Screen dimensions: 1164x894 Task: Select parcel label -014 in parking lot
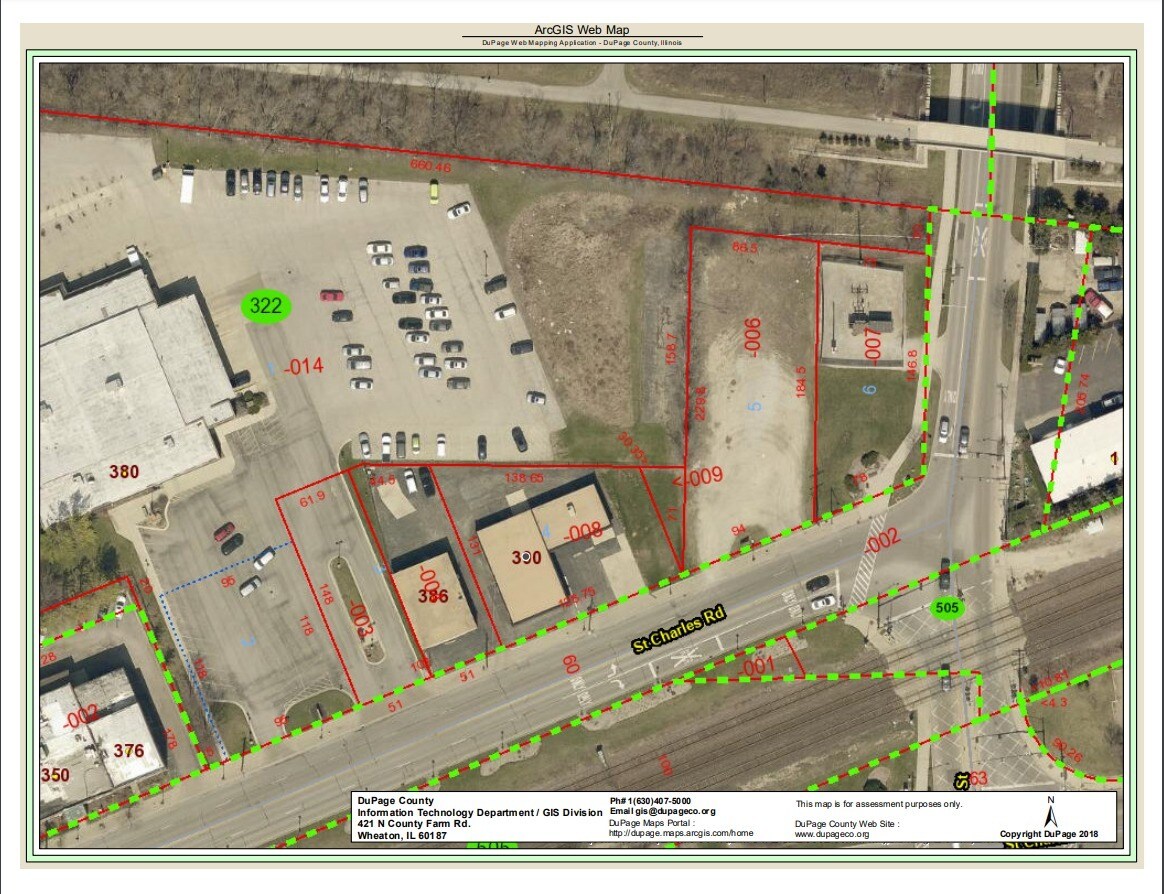304,366
